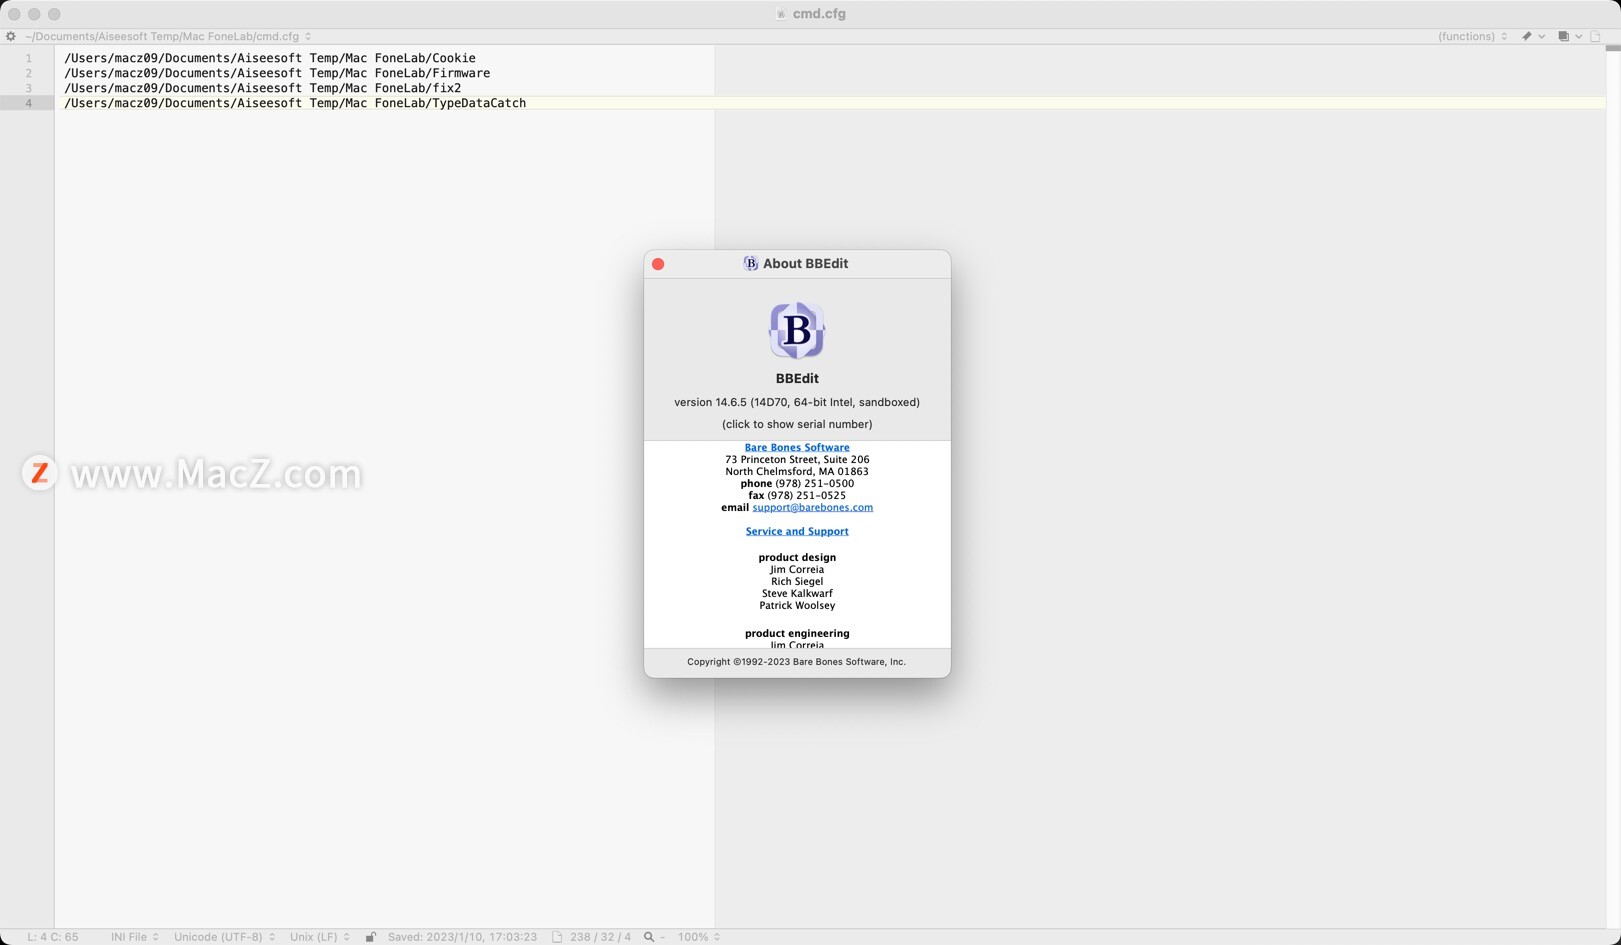Open the marker (pen tip) menu

(1533, 36)
